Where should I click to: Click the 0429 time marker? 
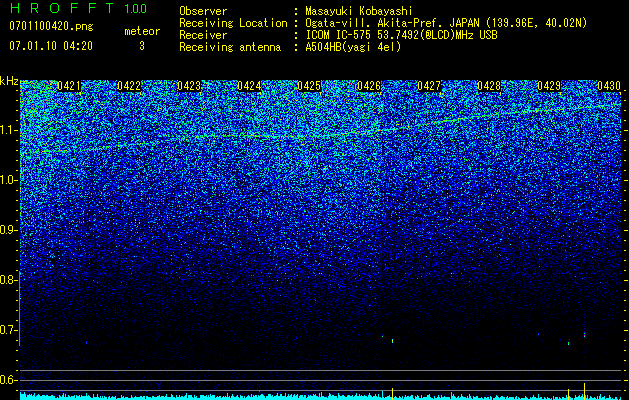(x=549, y=86)
